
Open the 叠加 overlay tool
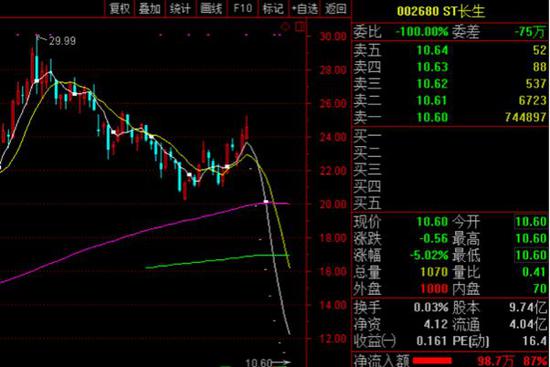[149, 8]
